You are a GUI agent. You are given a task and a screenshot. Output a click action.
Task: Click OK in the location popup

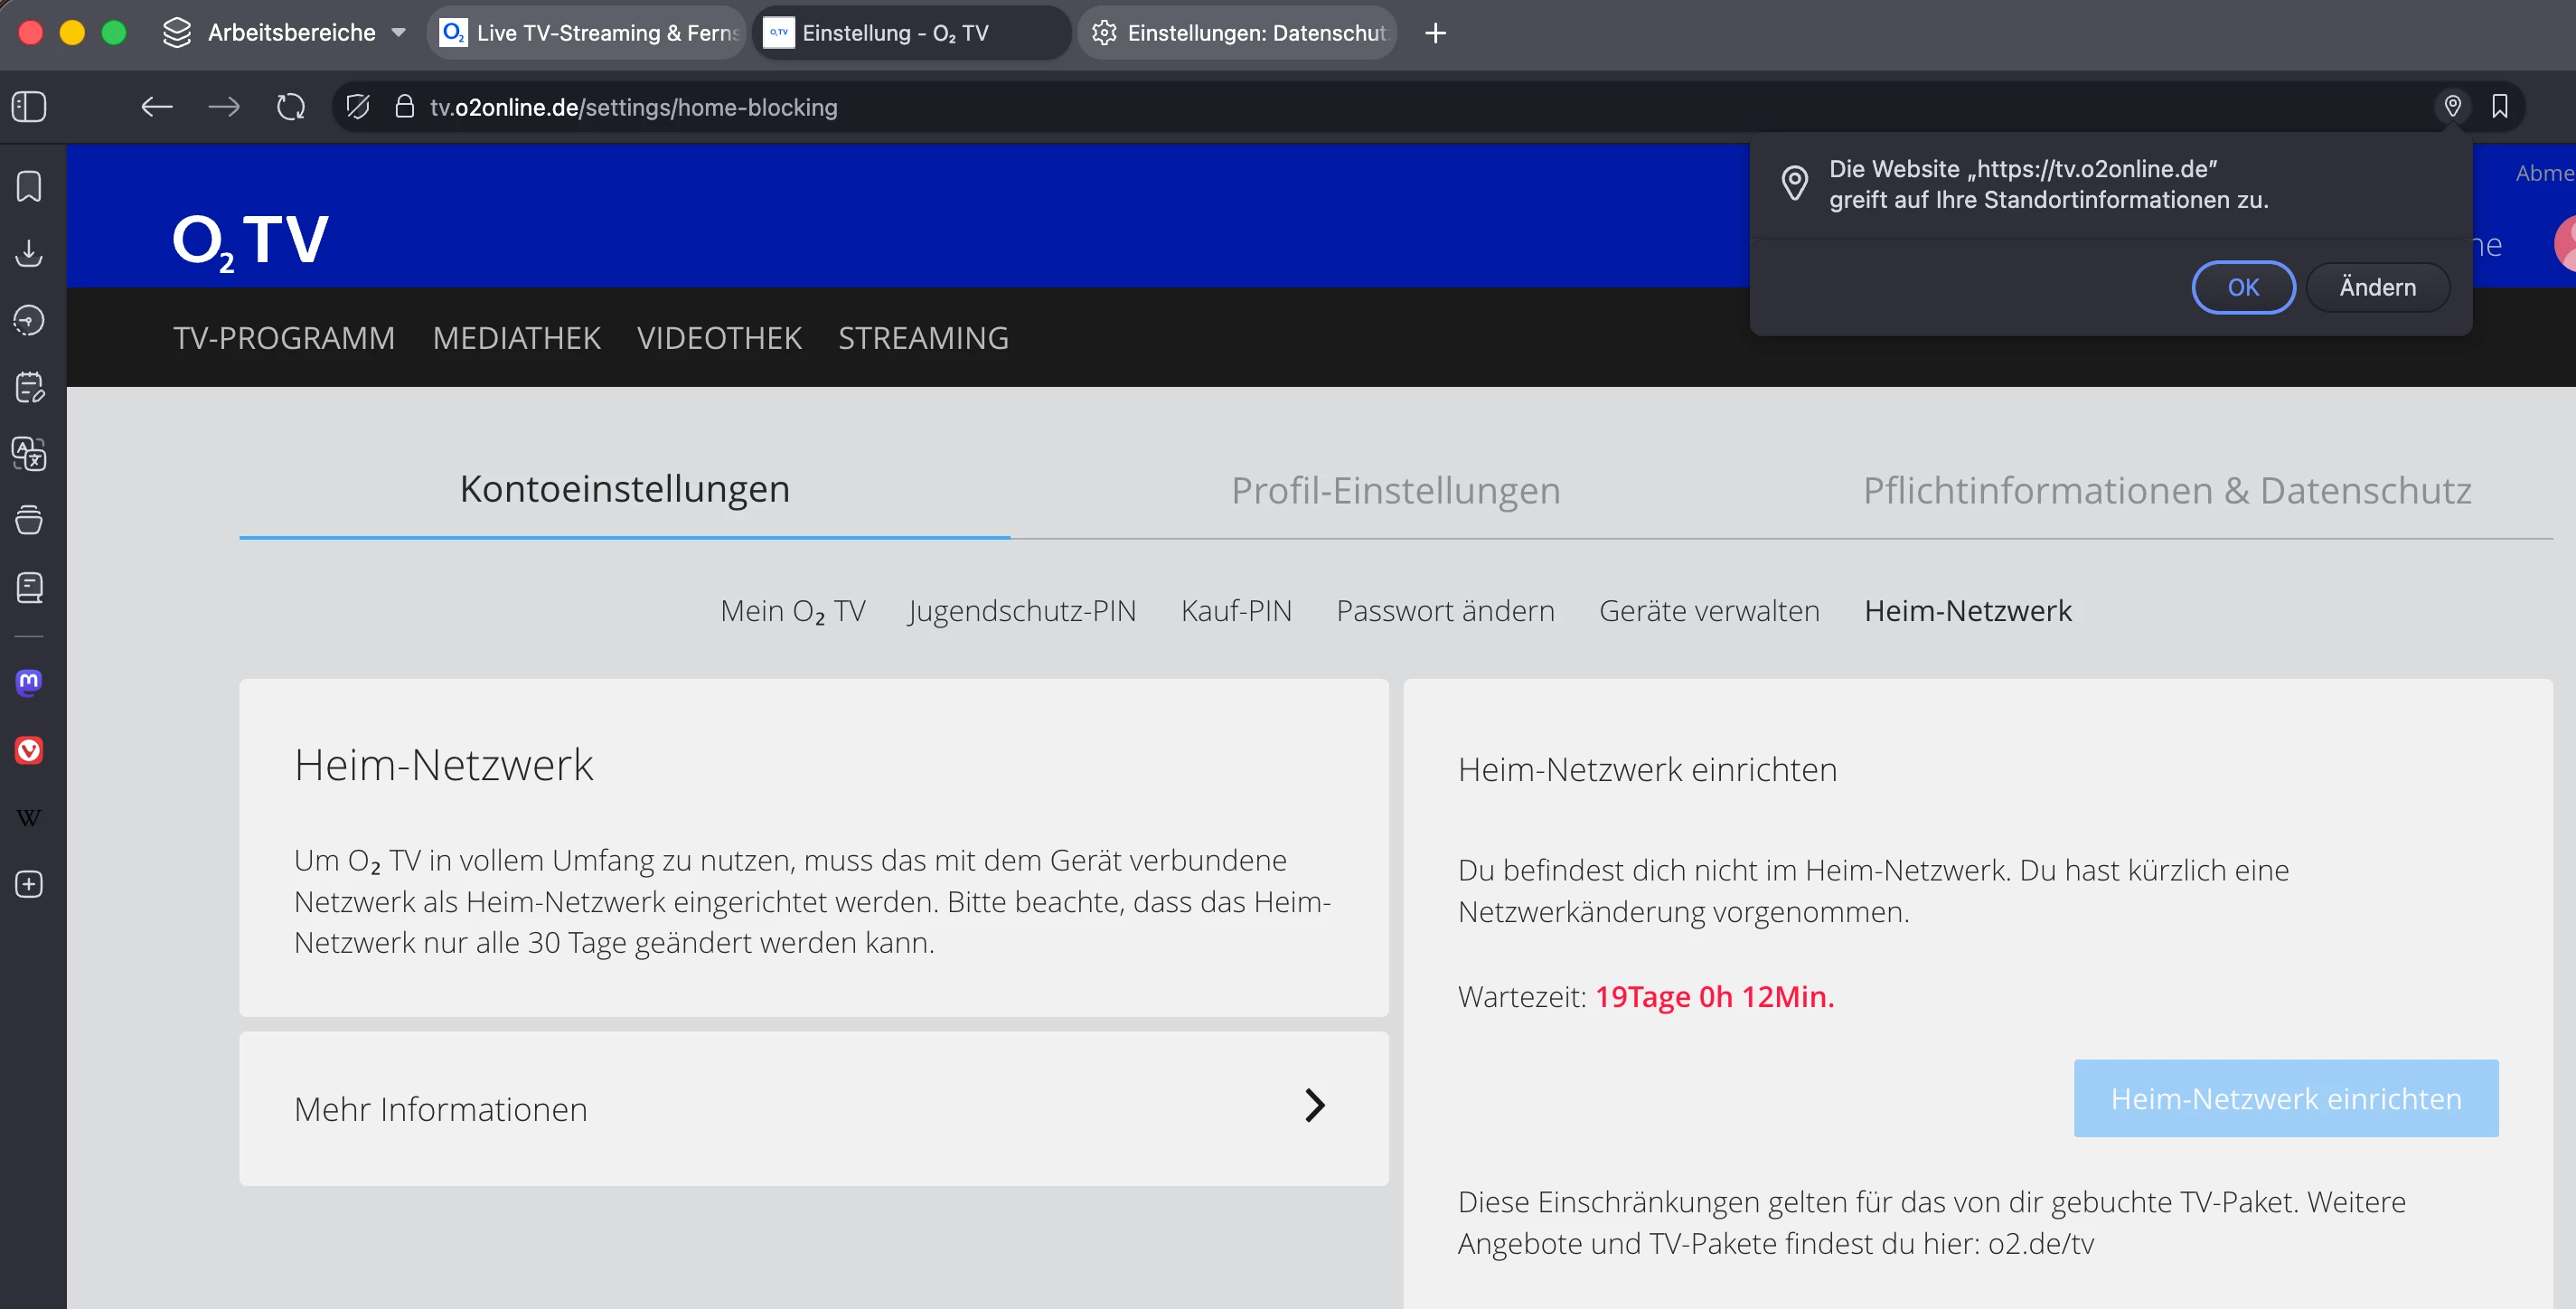pos(2242,287)
